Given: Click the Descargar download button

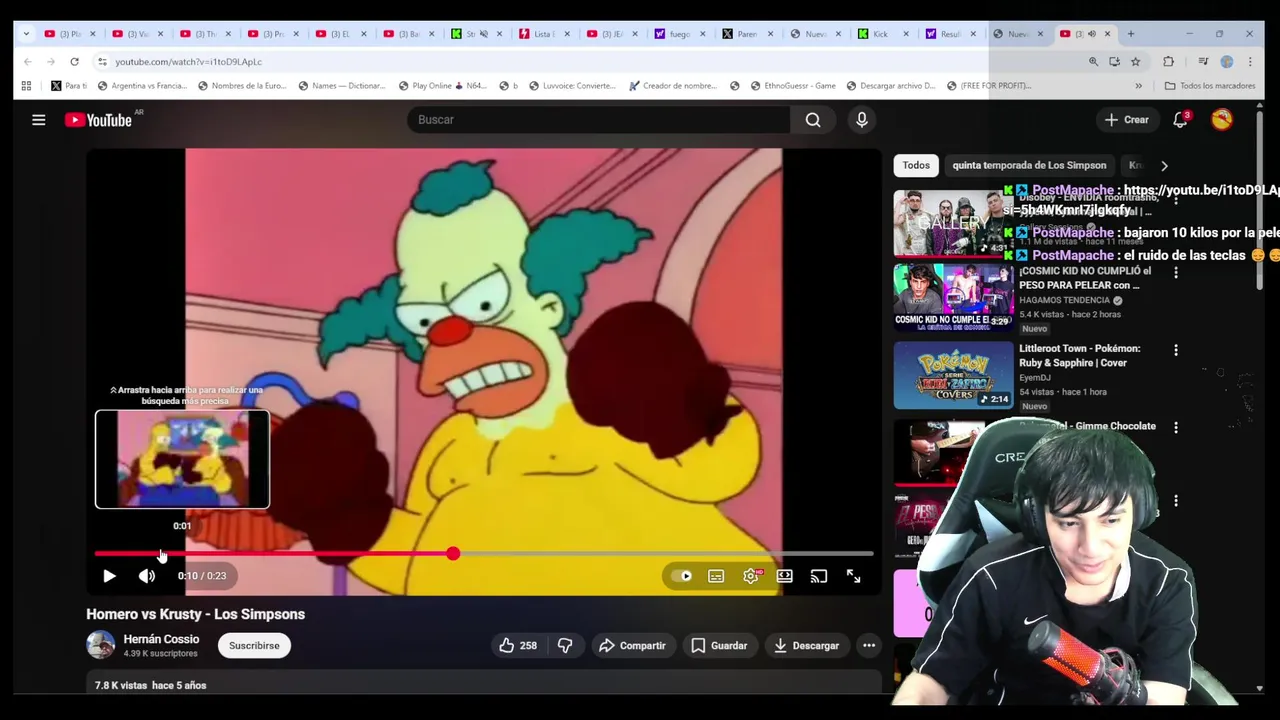Looking at the screenshot, I should 806,646.
